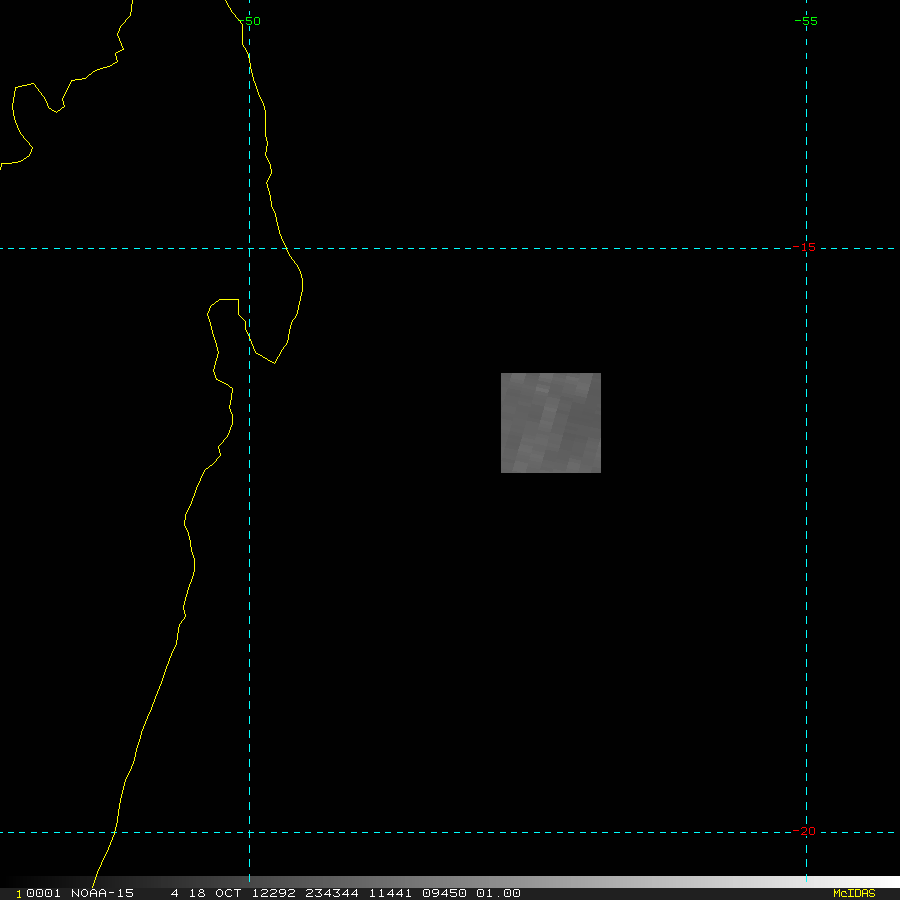
Task: Click the gray satellite image patch
Action: click(550, 422)
